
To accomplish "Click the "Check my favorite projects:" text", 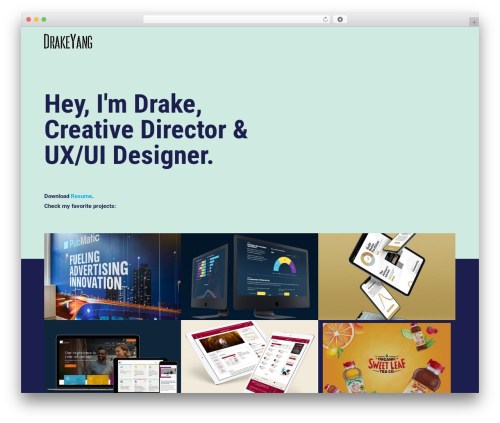I will pyautogui.click(x=80, y=206).
